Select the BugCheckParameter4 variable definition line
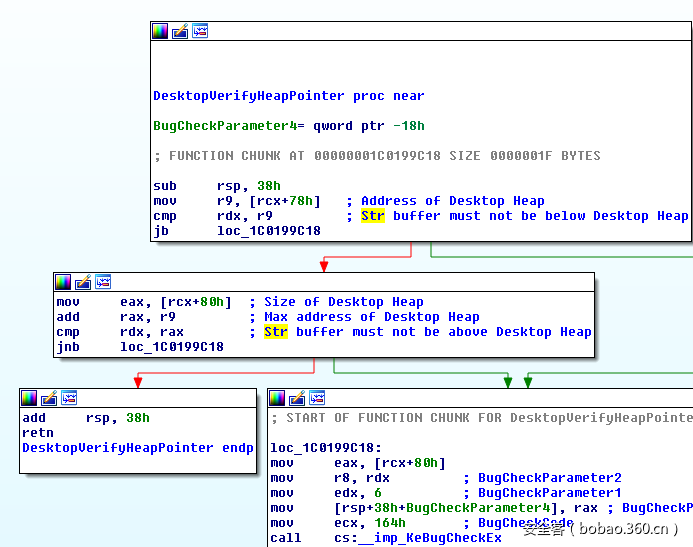This screenshot has width=693, height=547. pyautogui.click(x=288, y=126)
